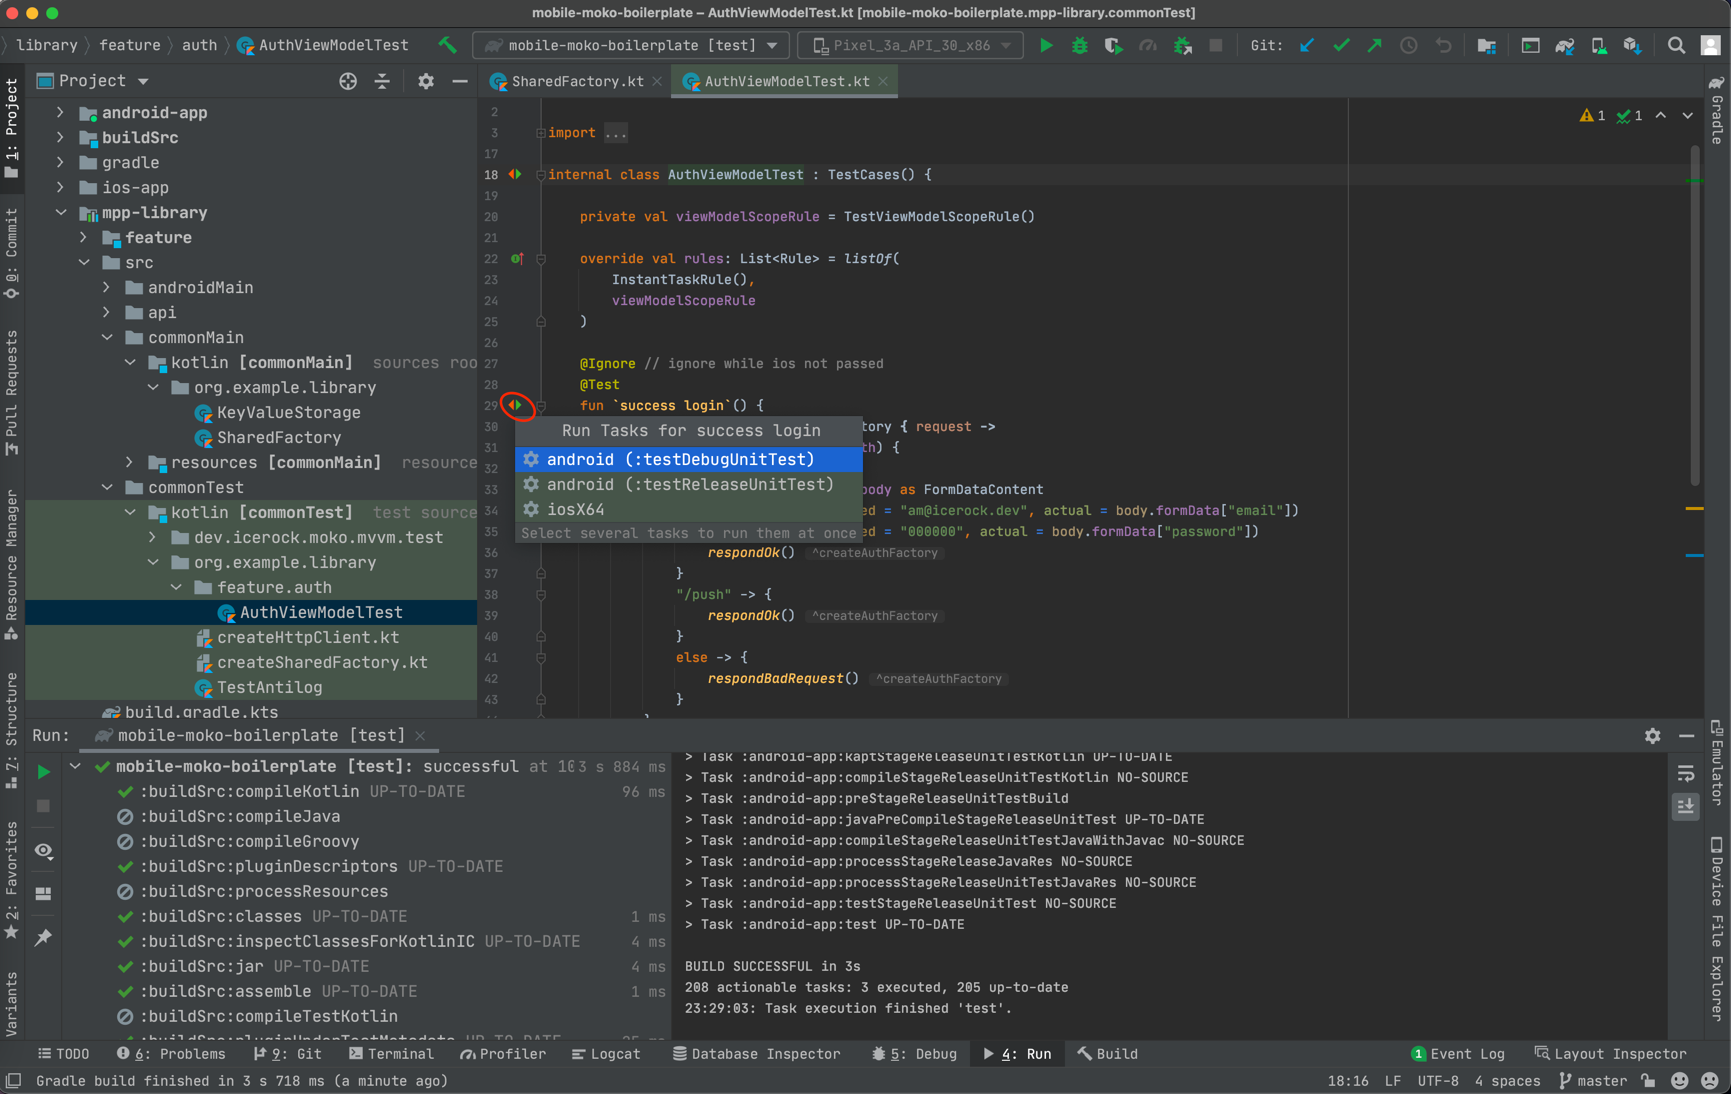Open the Layout Inspector
The width and height of the screenshot is (1731, 1094).
click(1611, 1054)
